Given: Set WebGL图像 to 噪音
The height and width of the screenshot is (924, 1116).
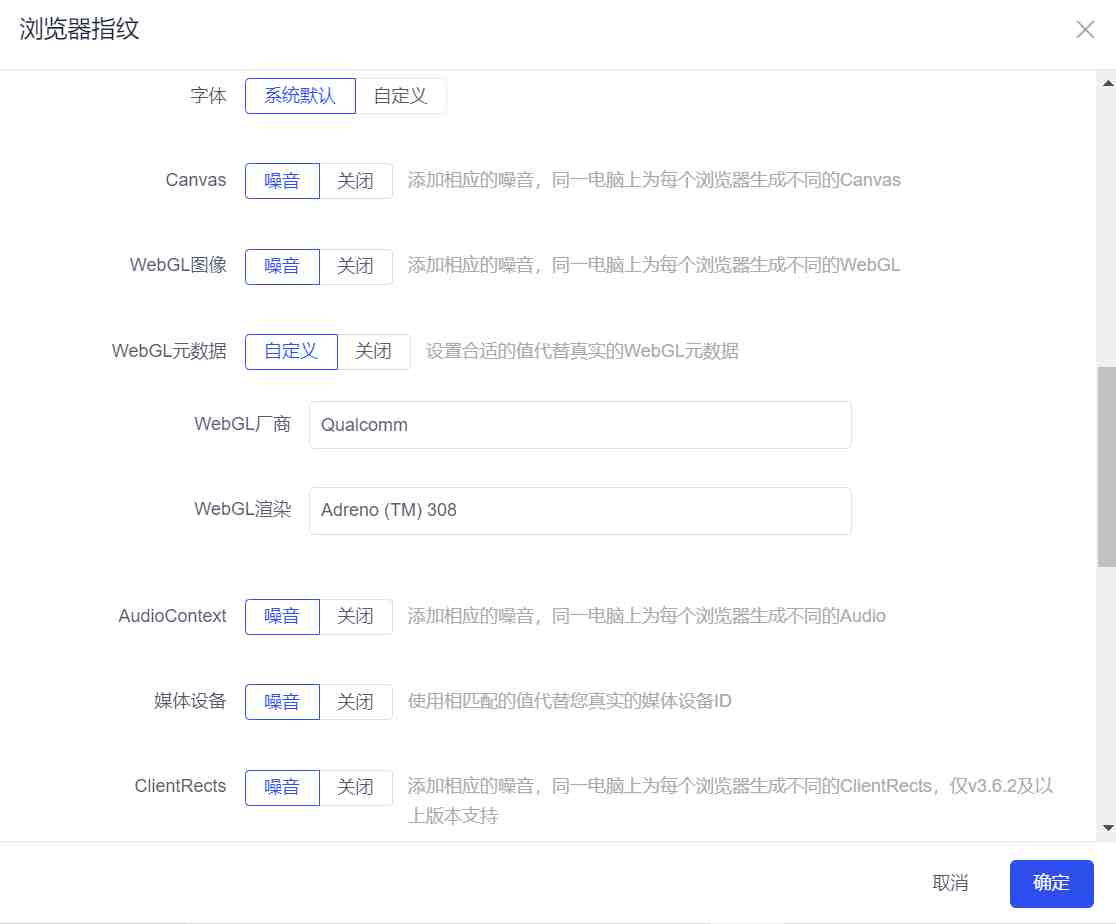Looking at the screenshot, I should click(282, 266).
